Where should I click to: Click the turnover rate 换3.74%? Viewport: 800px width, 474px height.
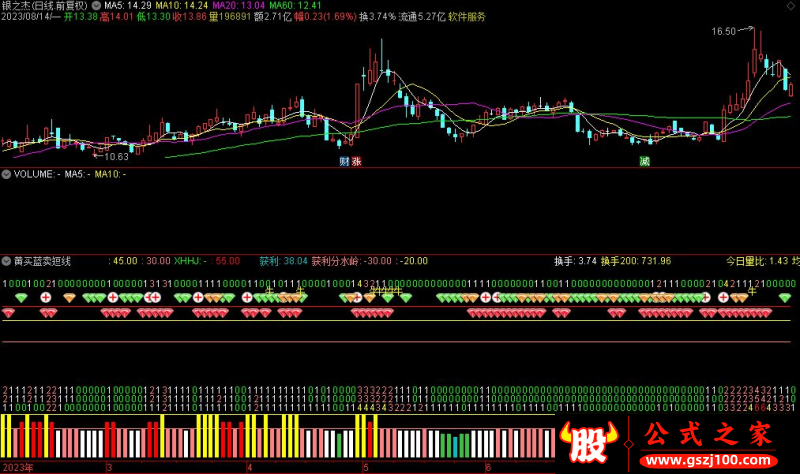(378, 17)
